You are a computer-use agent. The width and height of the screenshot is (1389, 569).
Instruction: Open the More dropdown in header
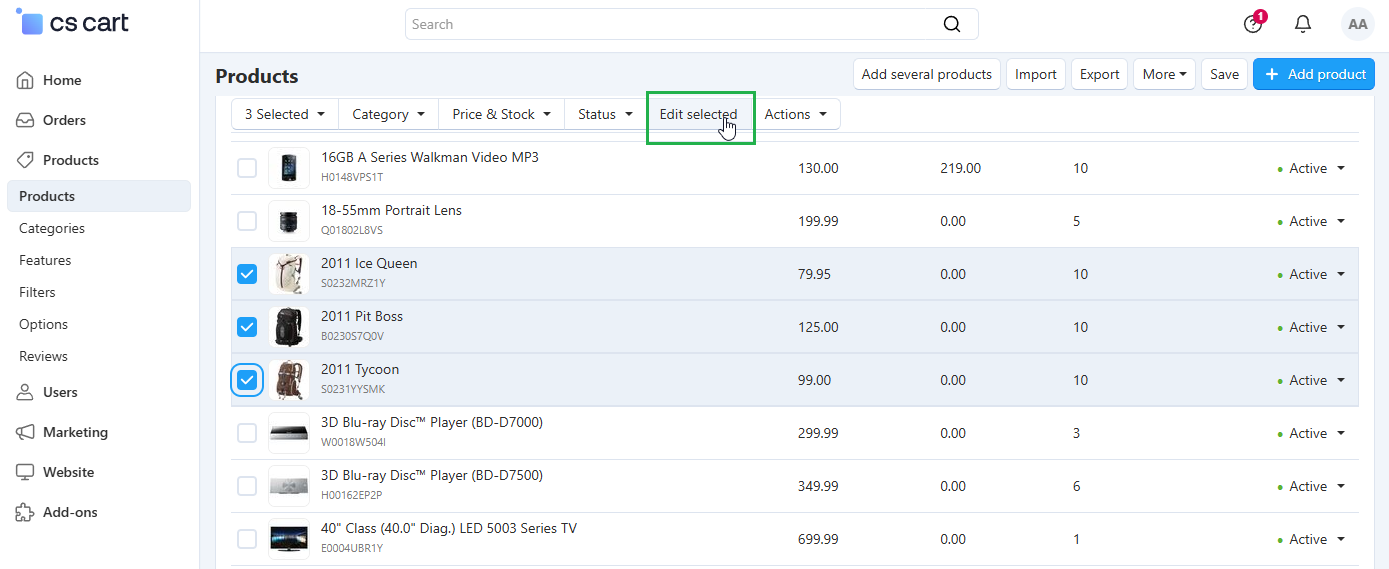click(x=1164, y=74)
